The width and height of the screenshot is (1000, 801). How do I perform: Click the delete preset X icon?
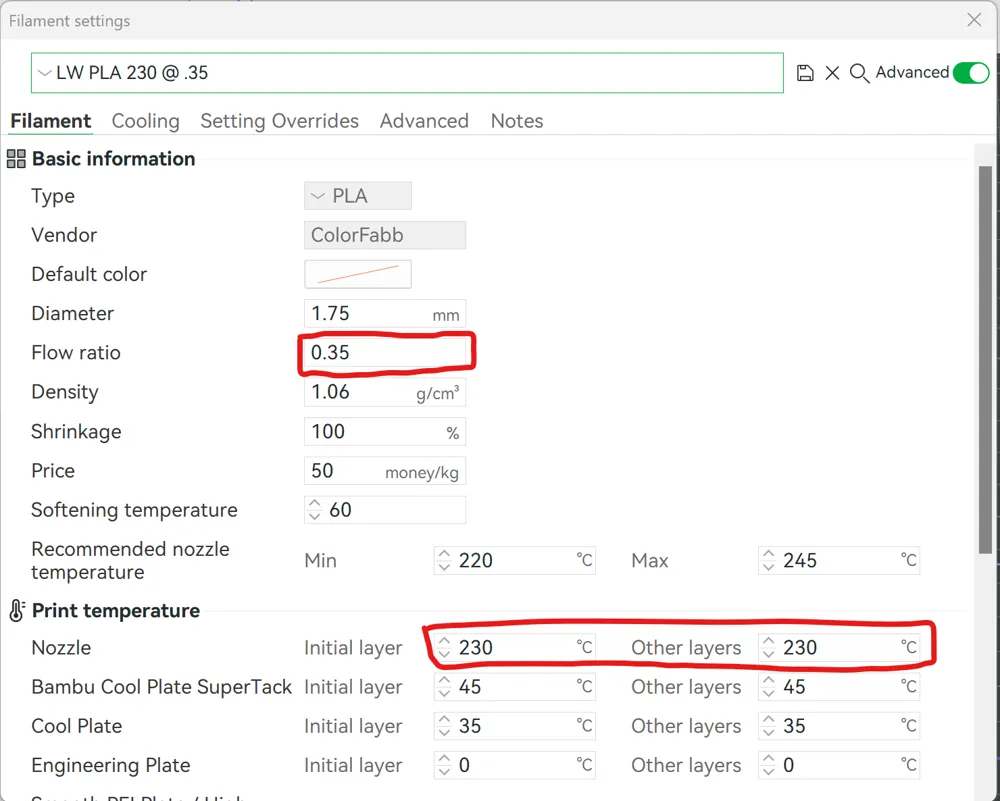pyautogui.click(x=832, y=73)
